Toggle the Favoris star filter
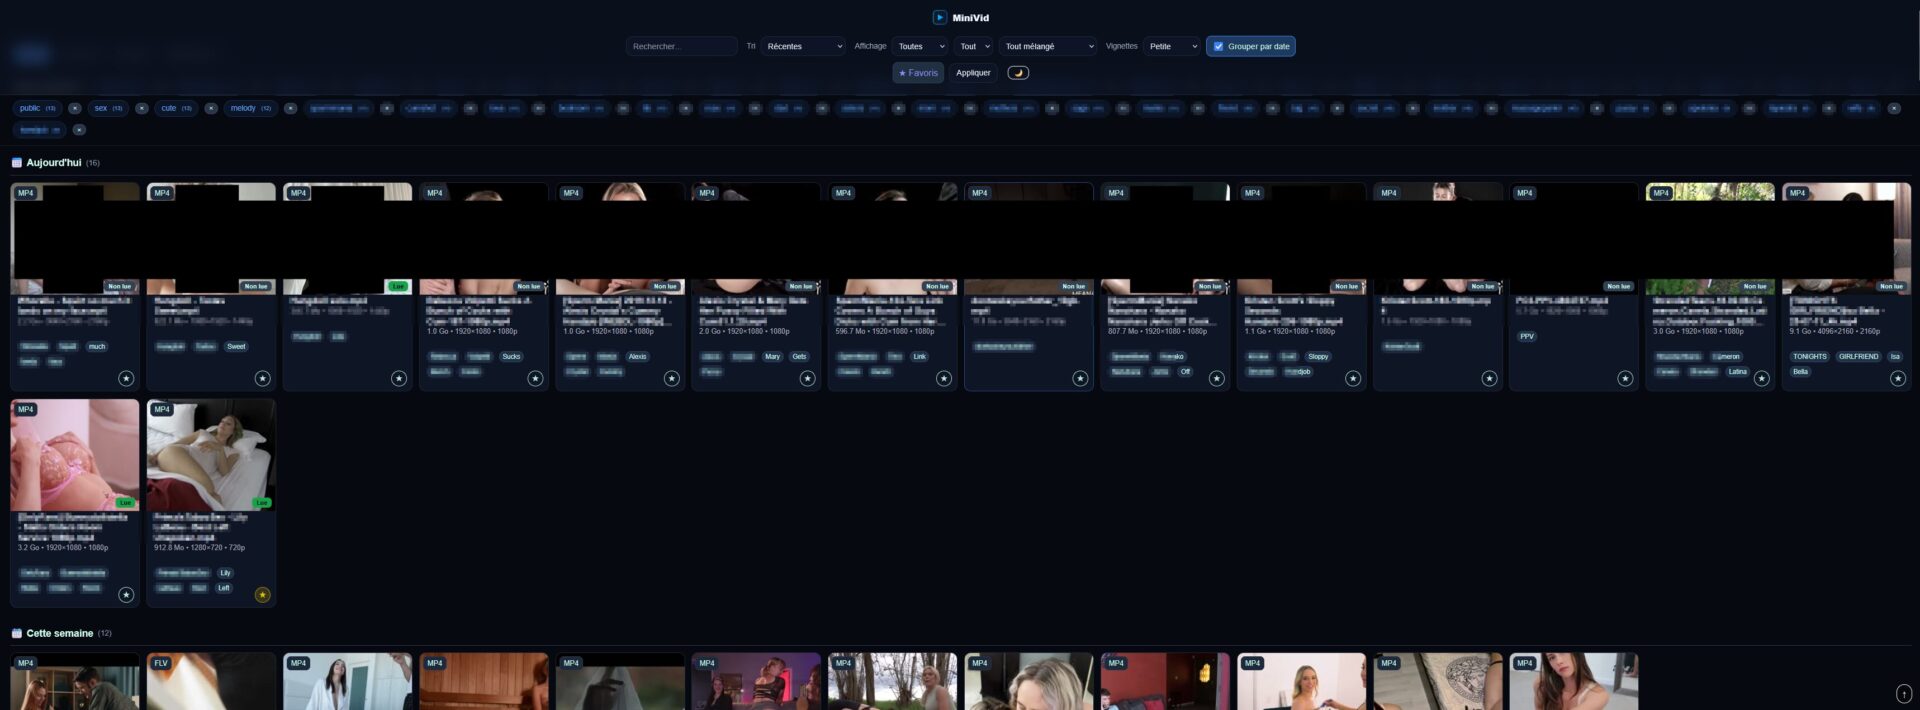This screenshot has width=1920, height=710. (918, 73)
